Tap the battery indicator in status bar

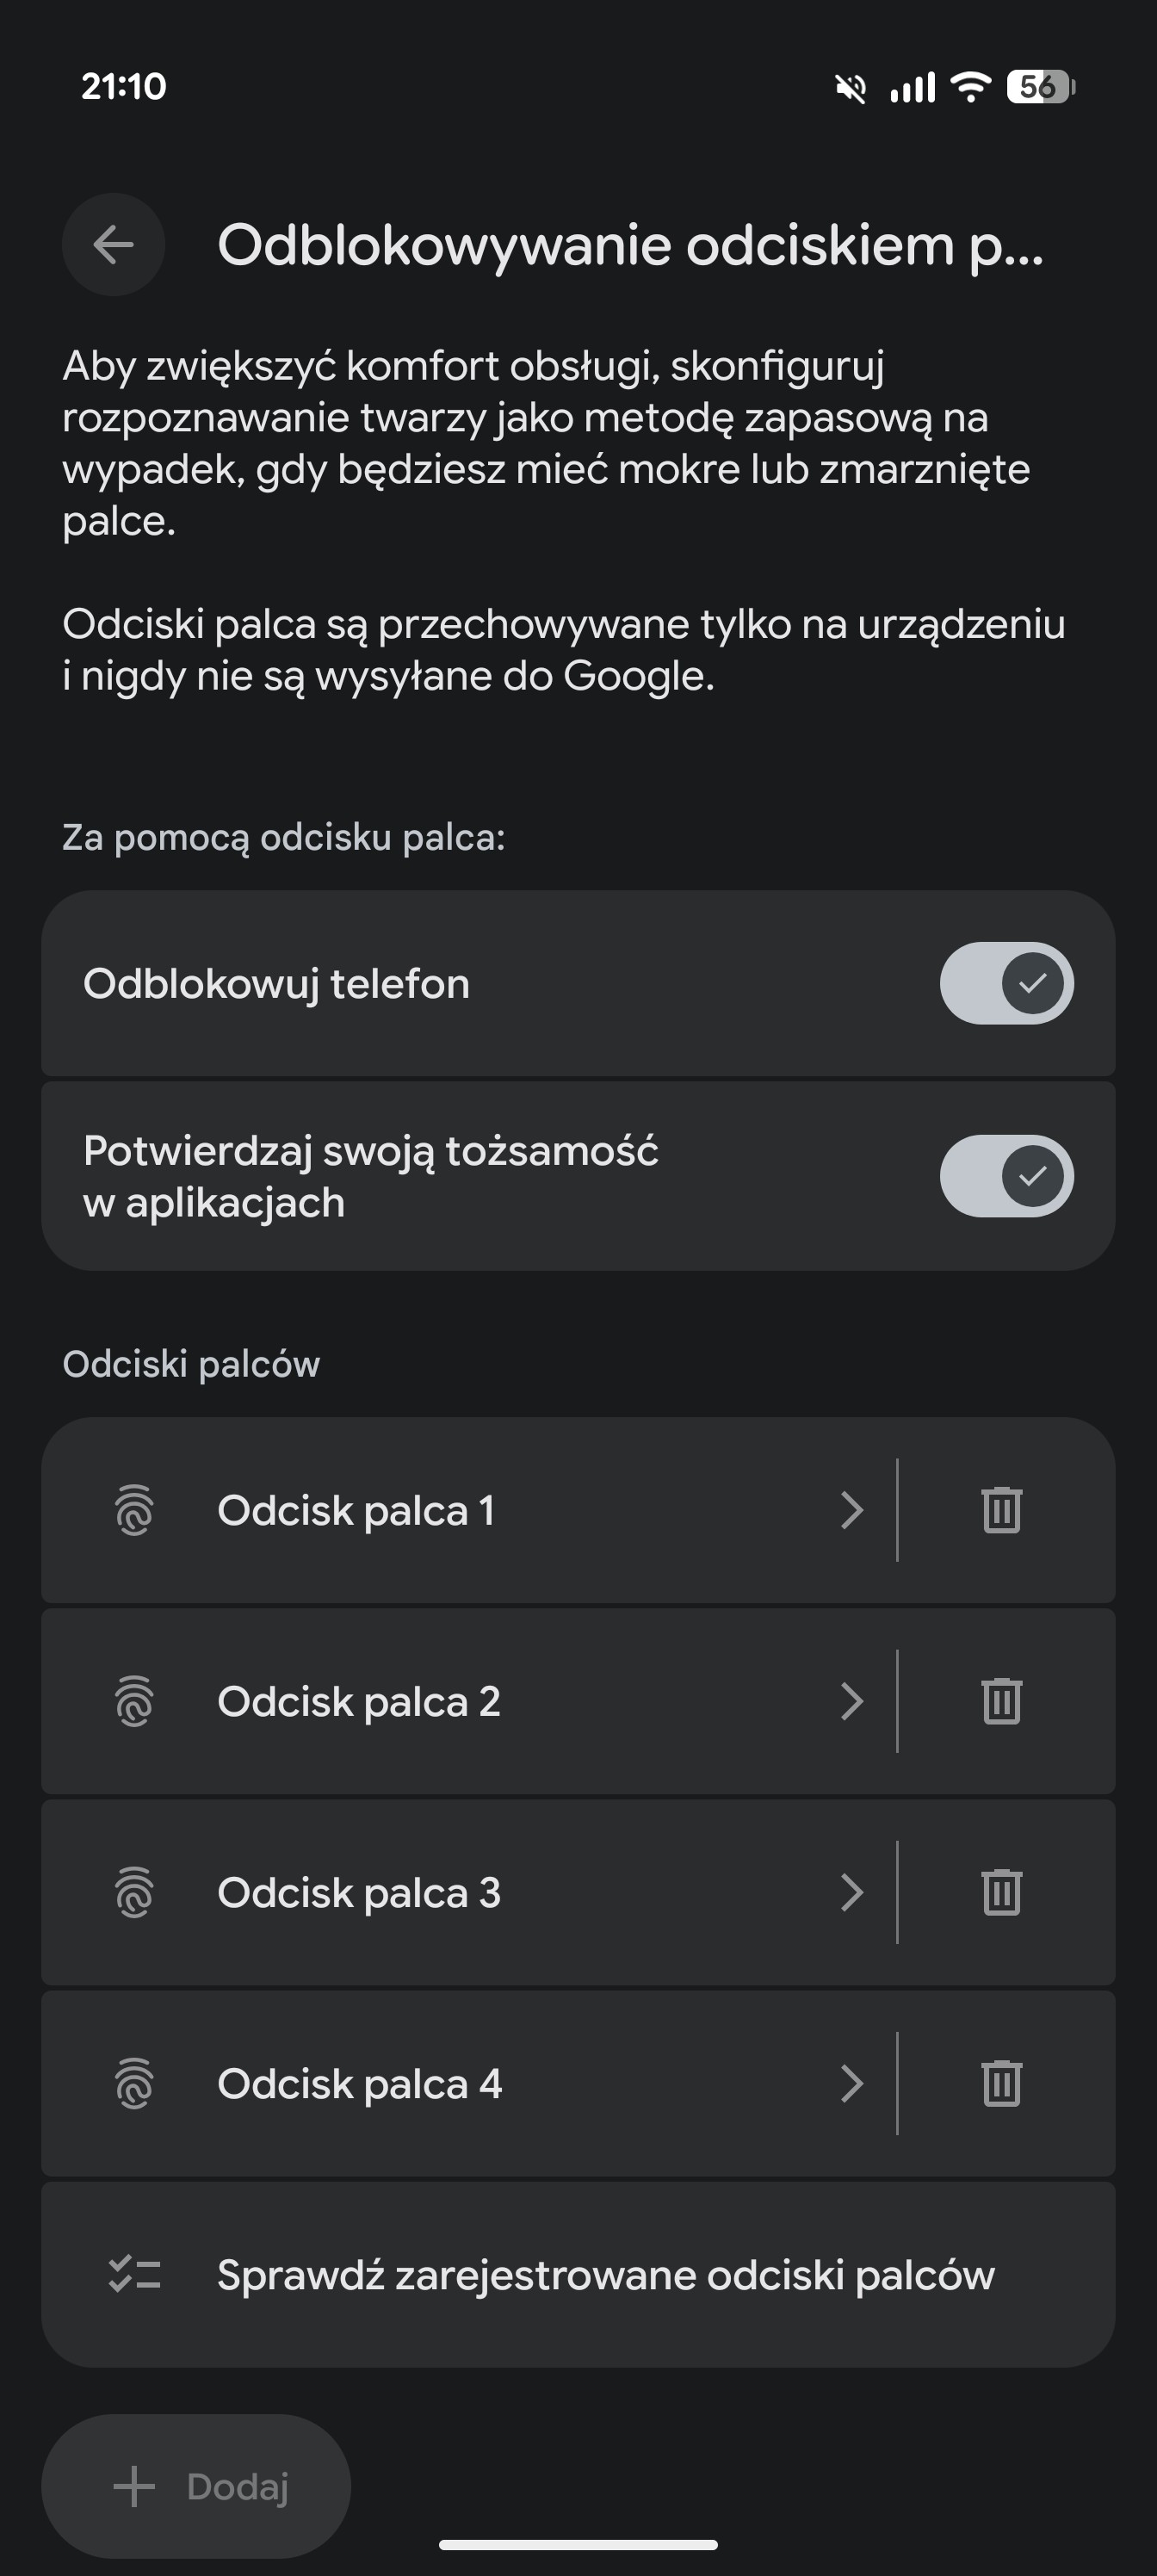pyautogui.click(x=1040, y=87)
